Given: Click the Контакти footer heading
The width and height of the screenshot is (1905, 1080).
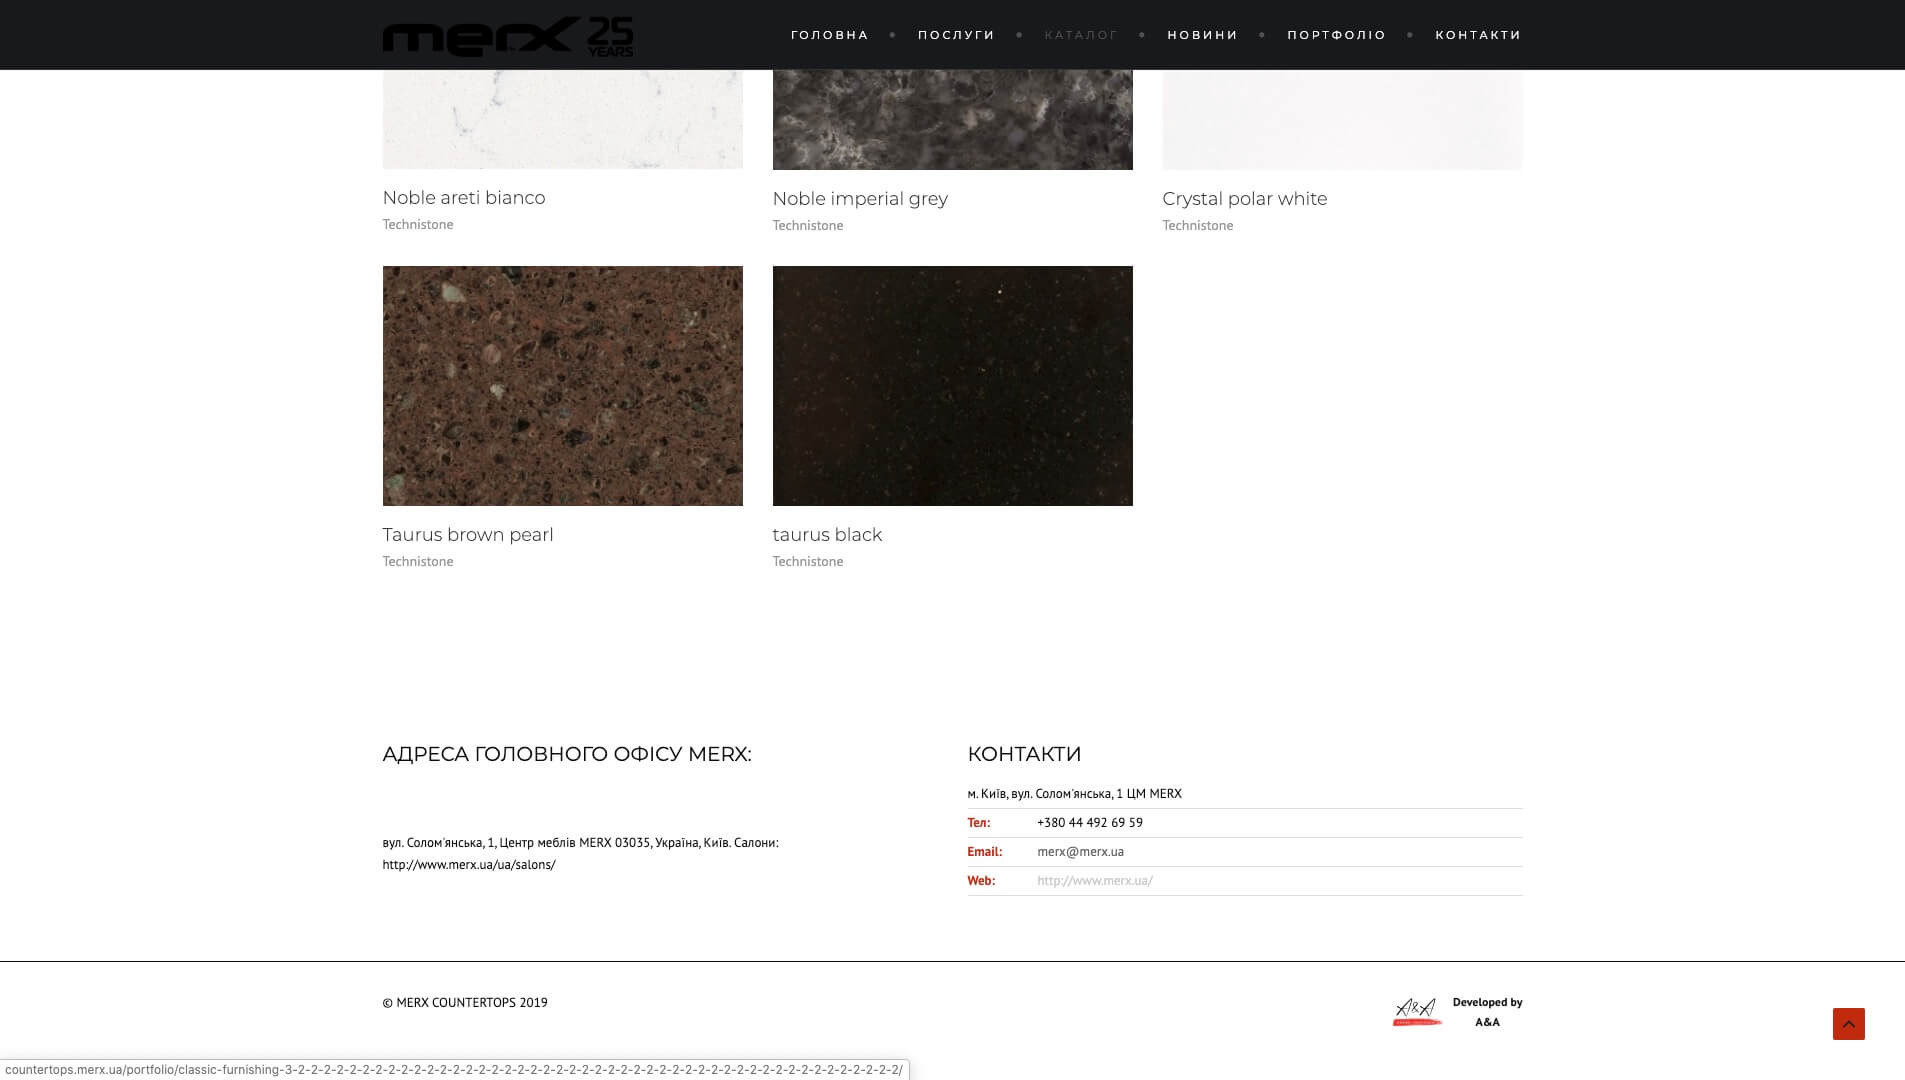Looking at the screenshot, I should pos(1024,754).
